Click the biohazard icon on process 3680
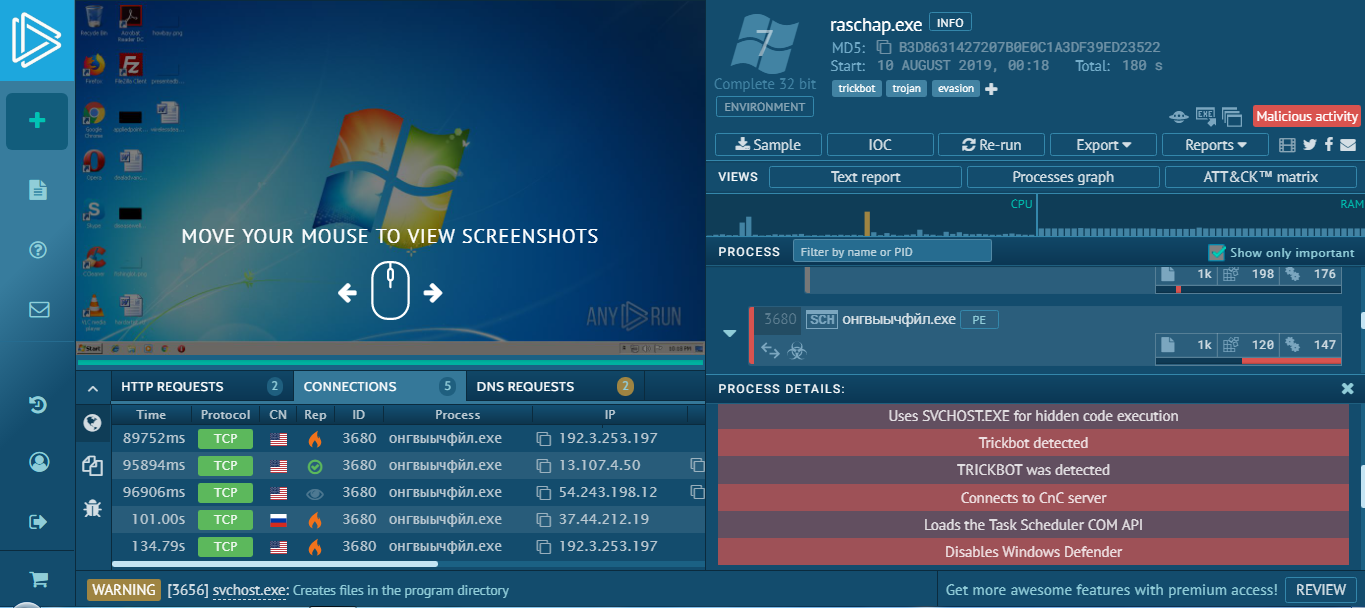 tap(797, 351)
